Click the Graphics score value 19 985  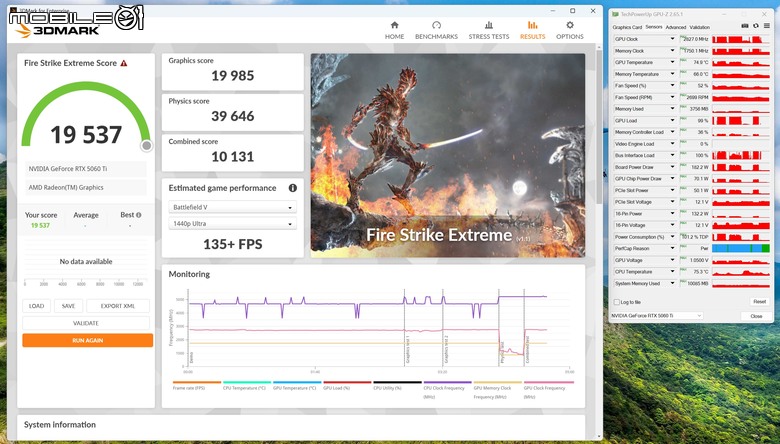pyautogui.click(x=232, y=76)
